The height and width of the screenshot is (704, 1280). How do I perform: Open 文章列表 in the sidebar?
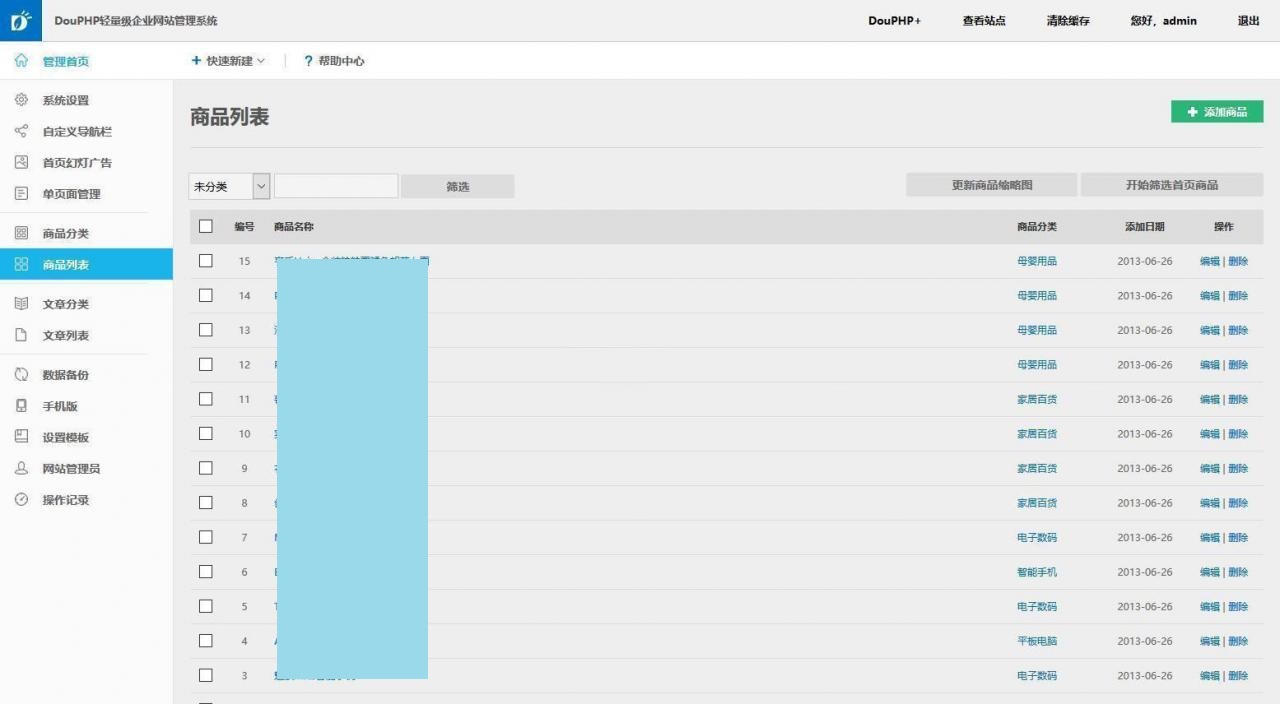coord(66,335)
